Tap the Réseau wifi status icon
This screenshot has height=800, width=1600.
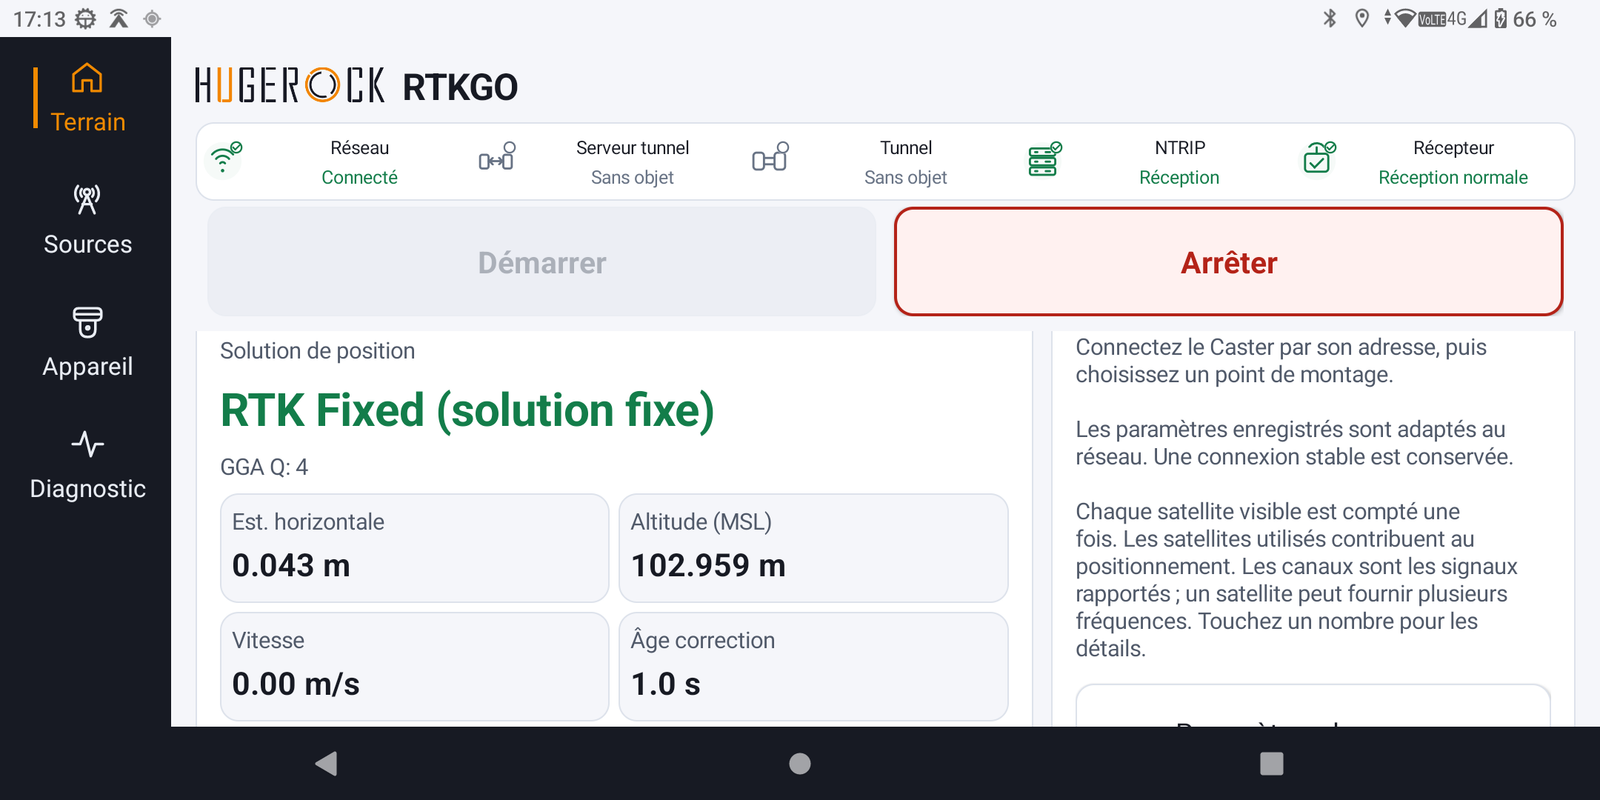point(225,159)
